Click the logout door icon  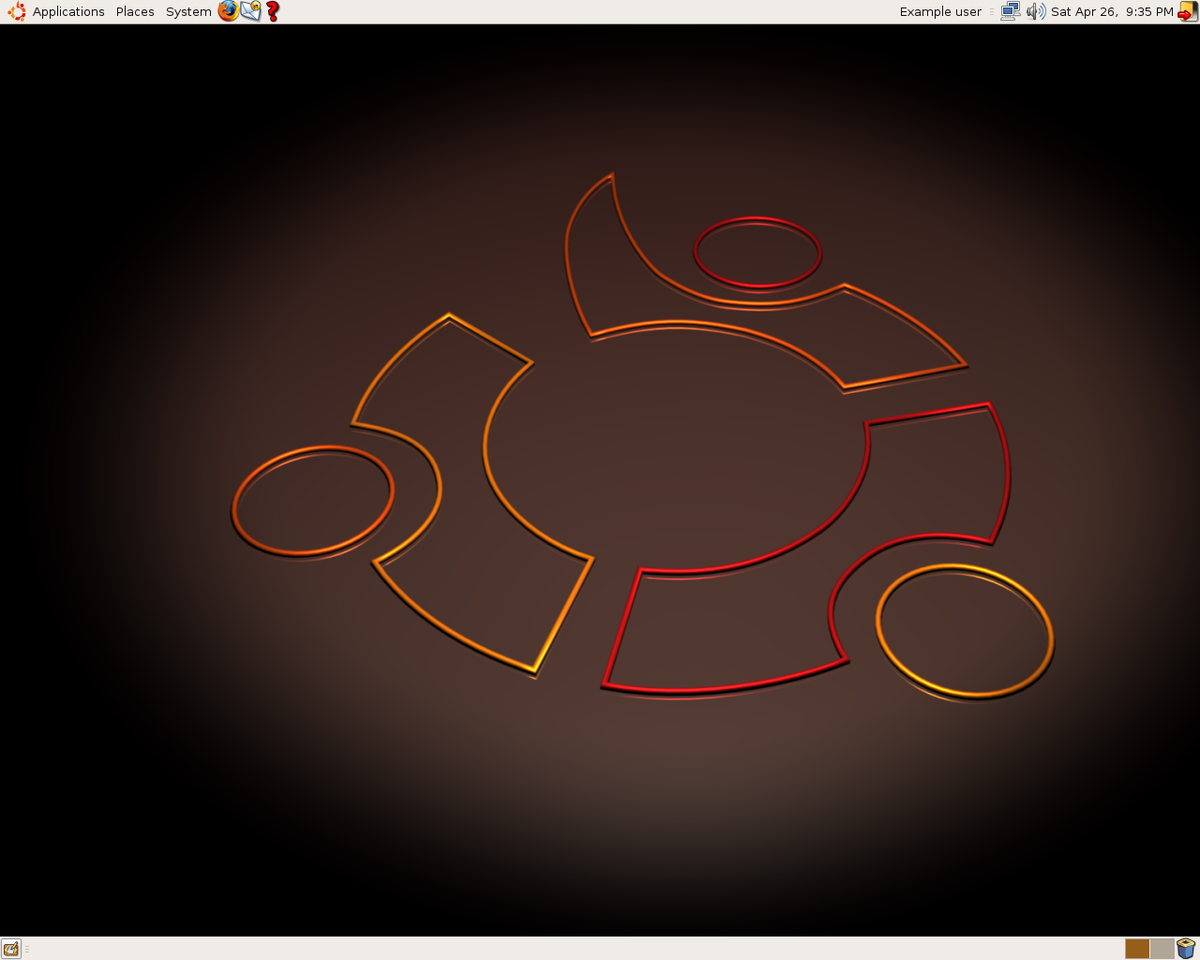pyautogui.click(x=1188, y=12)
